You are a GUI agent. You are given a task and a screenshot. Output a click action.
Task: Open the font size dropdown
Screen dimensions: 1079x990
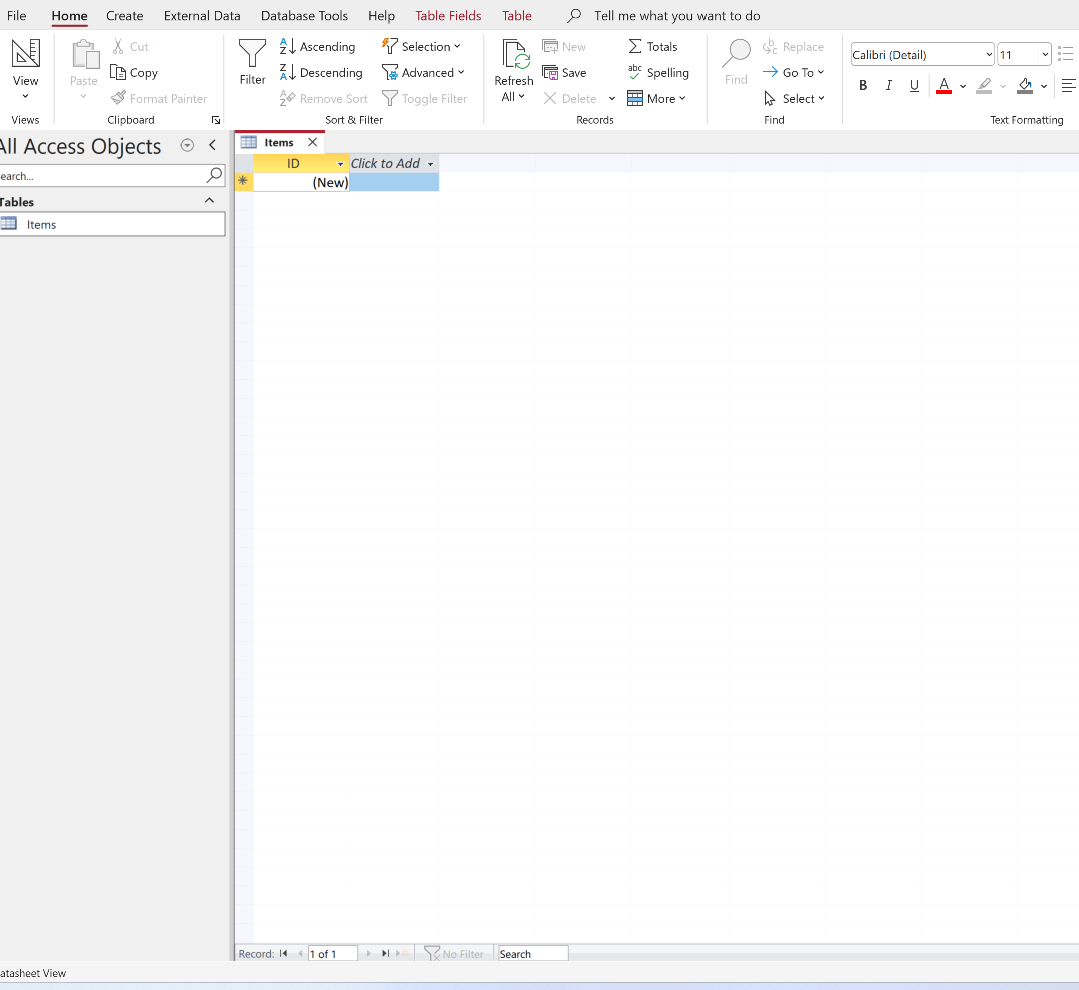[x=1039, y=54]
